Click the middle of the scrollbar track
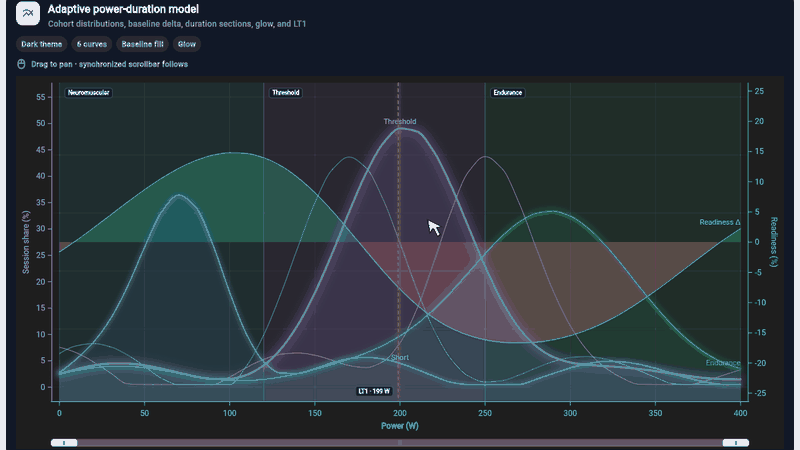The image size is (800, 450). click(400, 443)
